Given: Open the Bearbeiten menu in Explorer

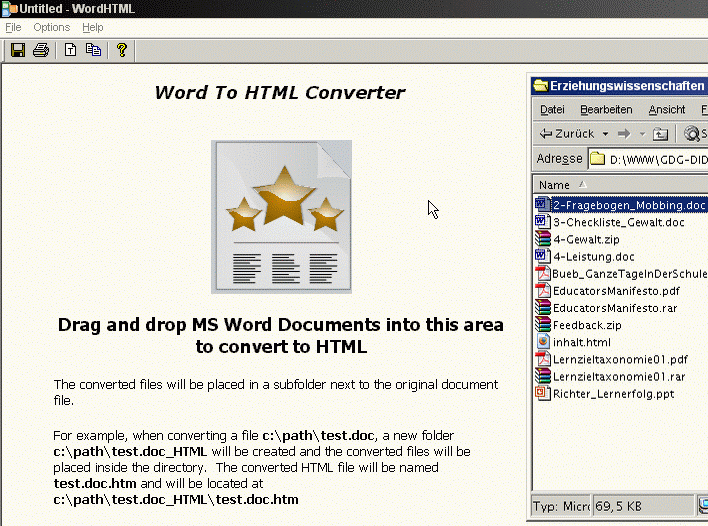Looking at the screenshot, I should pos(606,109).
